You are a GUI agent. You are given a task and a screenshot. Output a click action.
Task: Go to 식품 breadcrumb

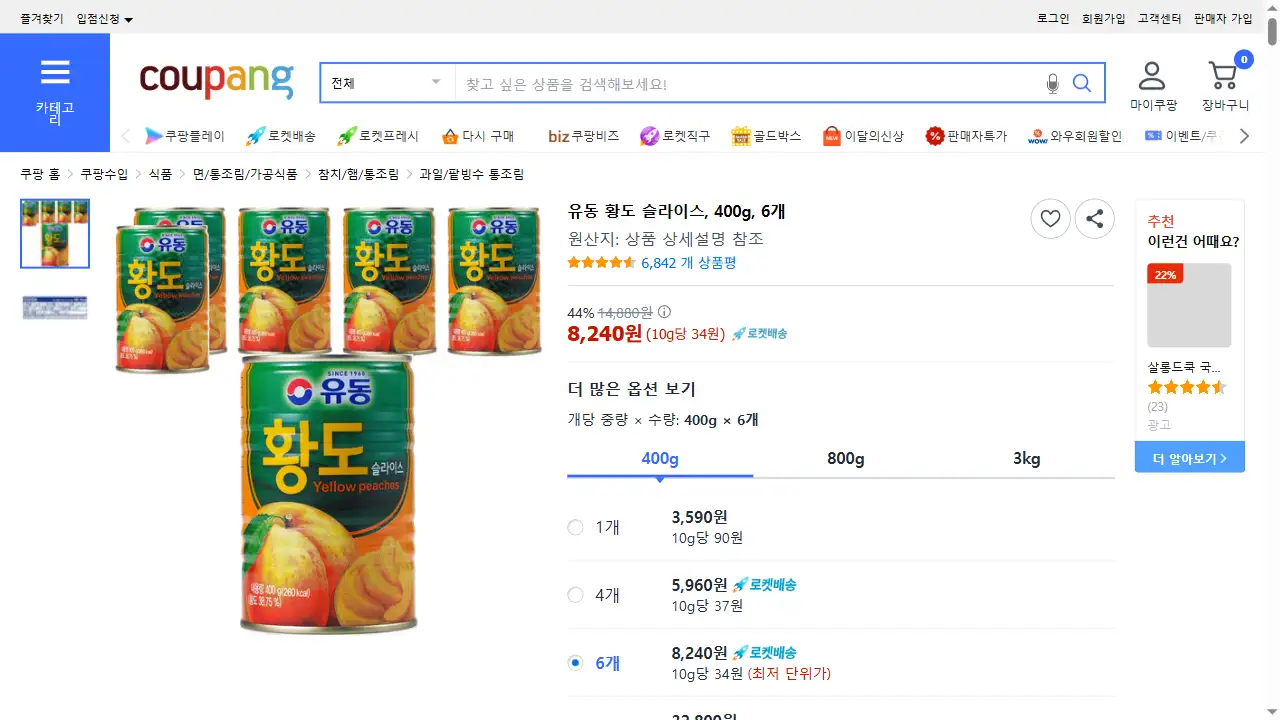pyautogui.click(x=160, y=174)
